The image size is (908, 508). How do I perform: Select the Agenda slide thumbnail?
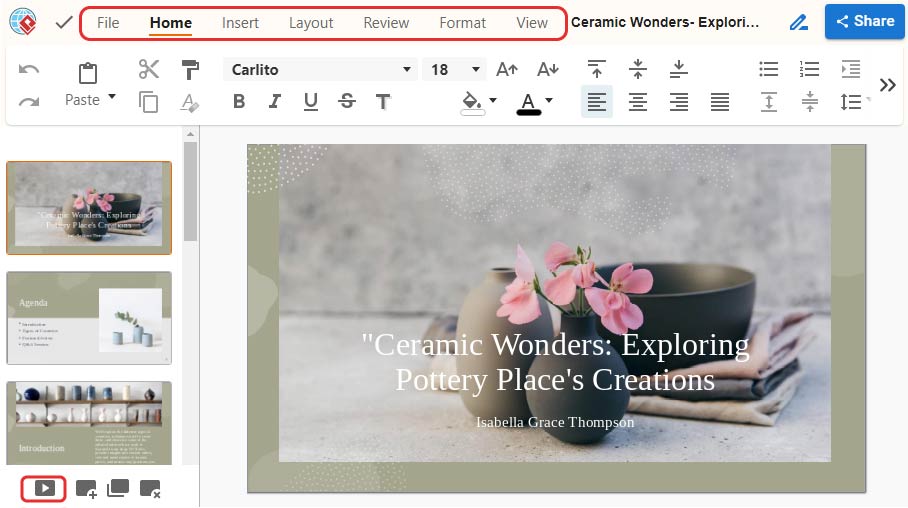[89, 317]
